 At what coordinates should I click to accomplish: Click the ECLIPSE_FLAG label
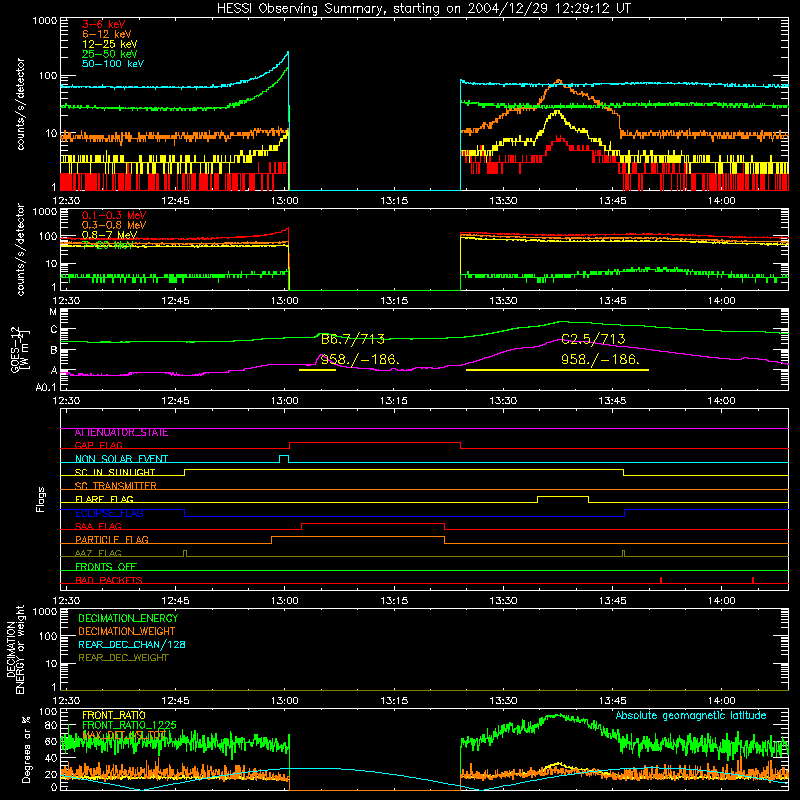click(x=109, y=513)
